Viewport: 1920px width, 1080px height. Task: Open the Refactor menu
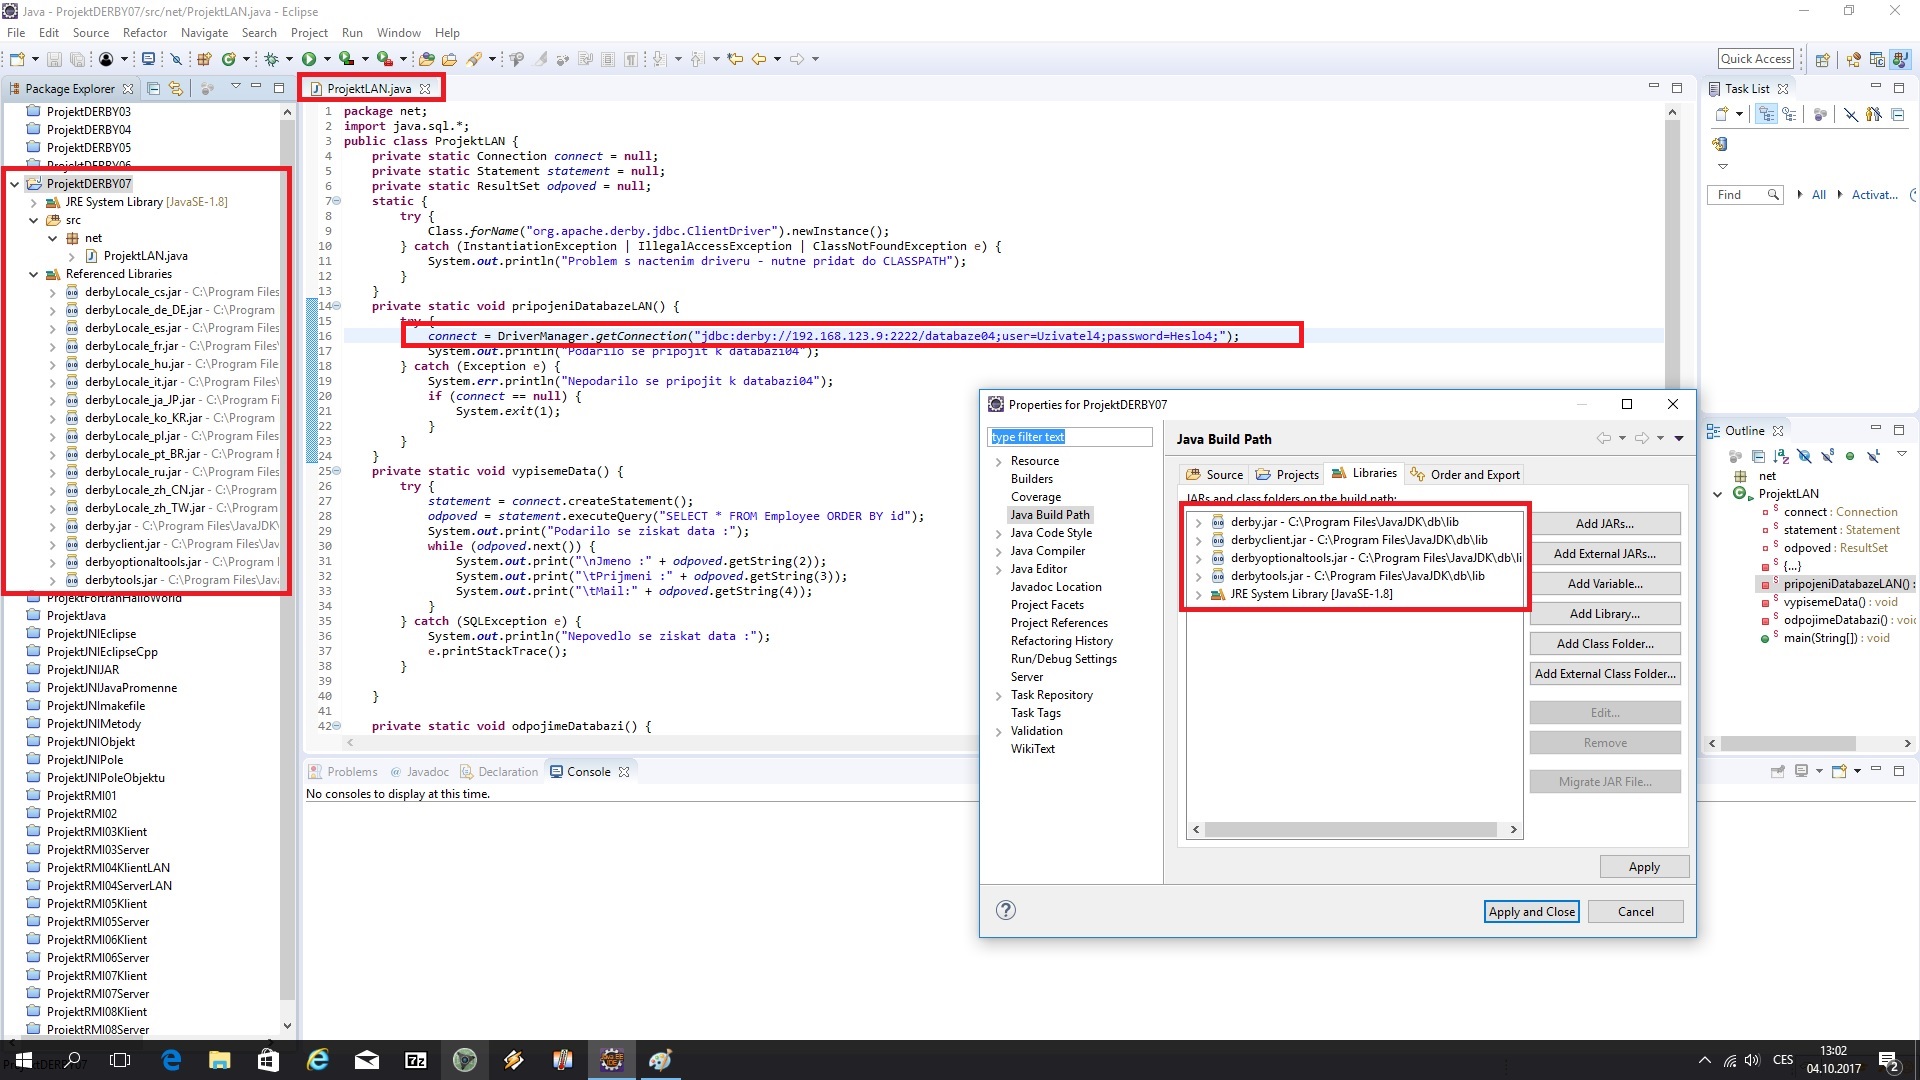coord(144,32)
